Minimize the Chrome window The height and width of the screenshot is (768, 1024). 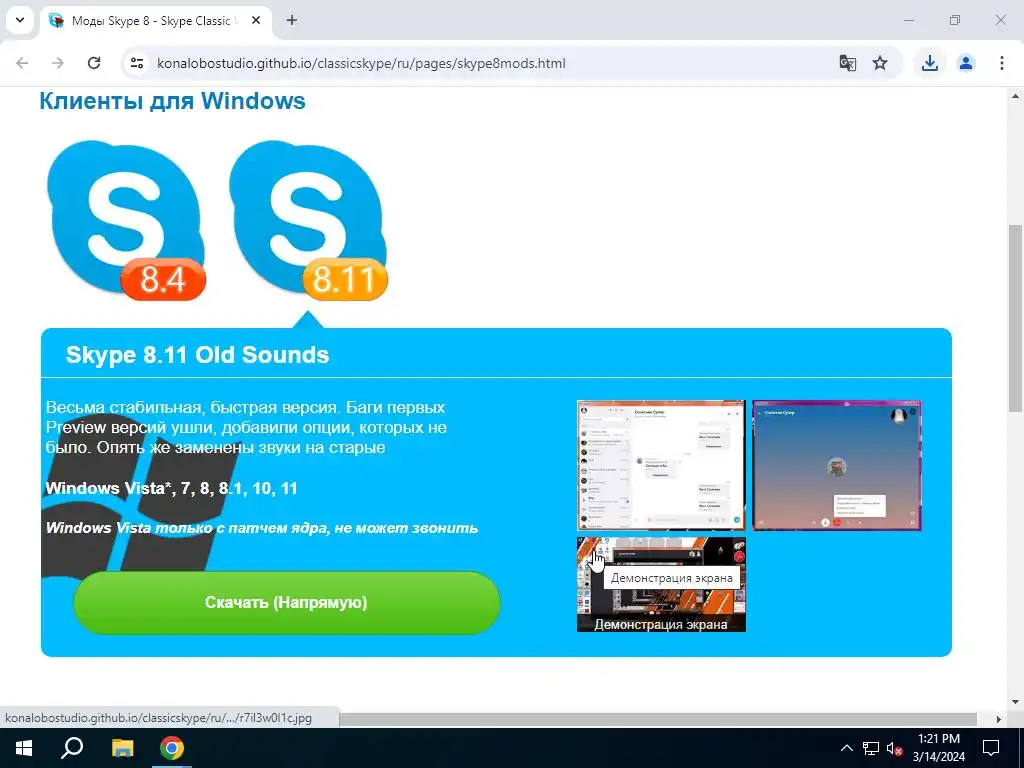[x=908, y=20]
